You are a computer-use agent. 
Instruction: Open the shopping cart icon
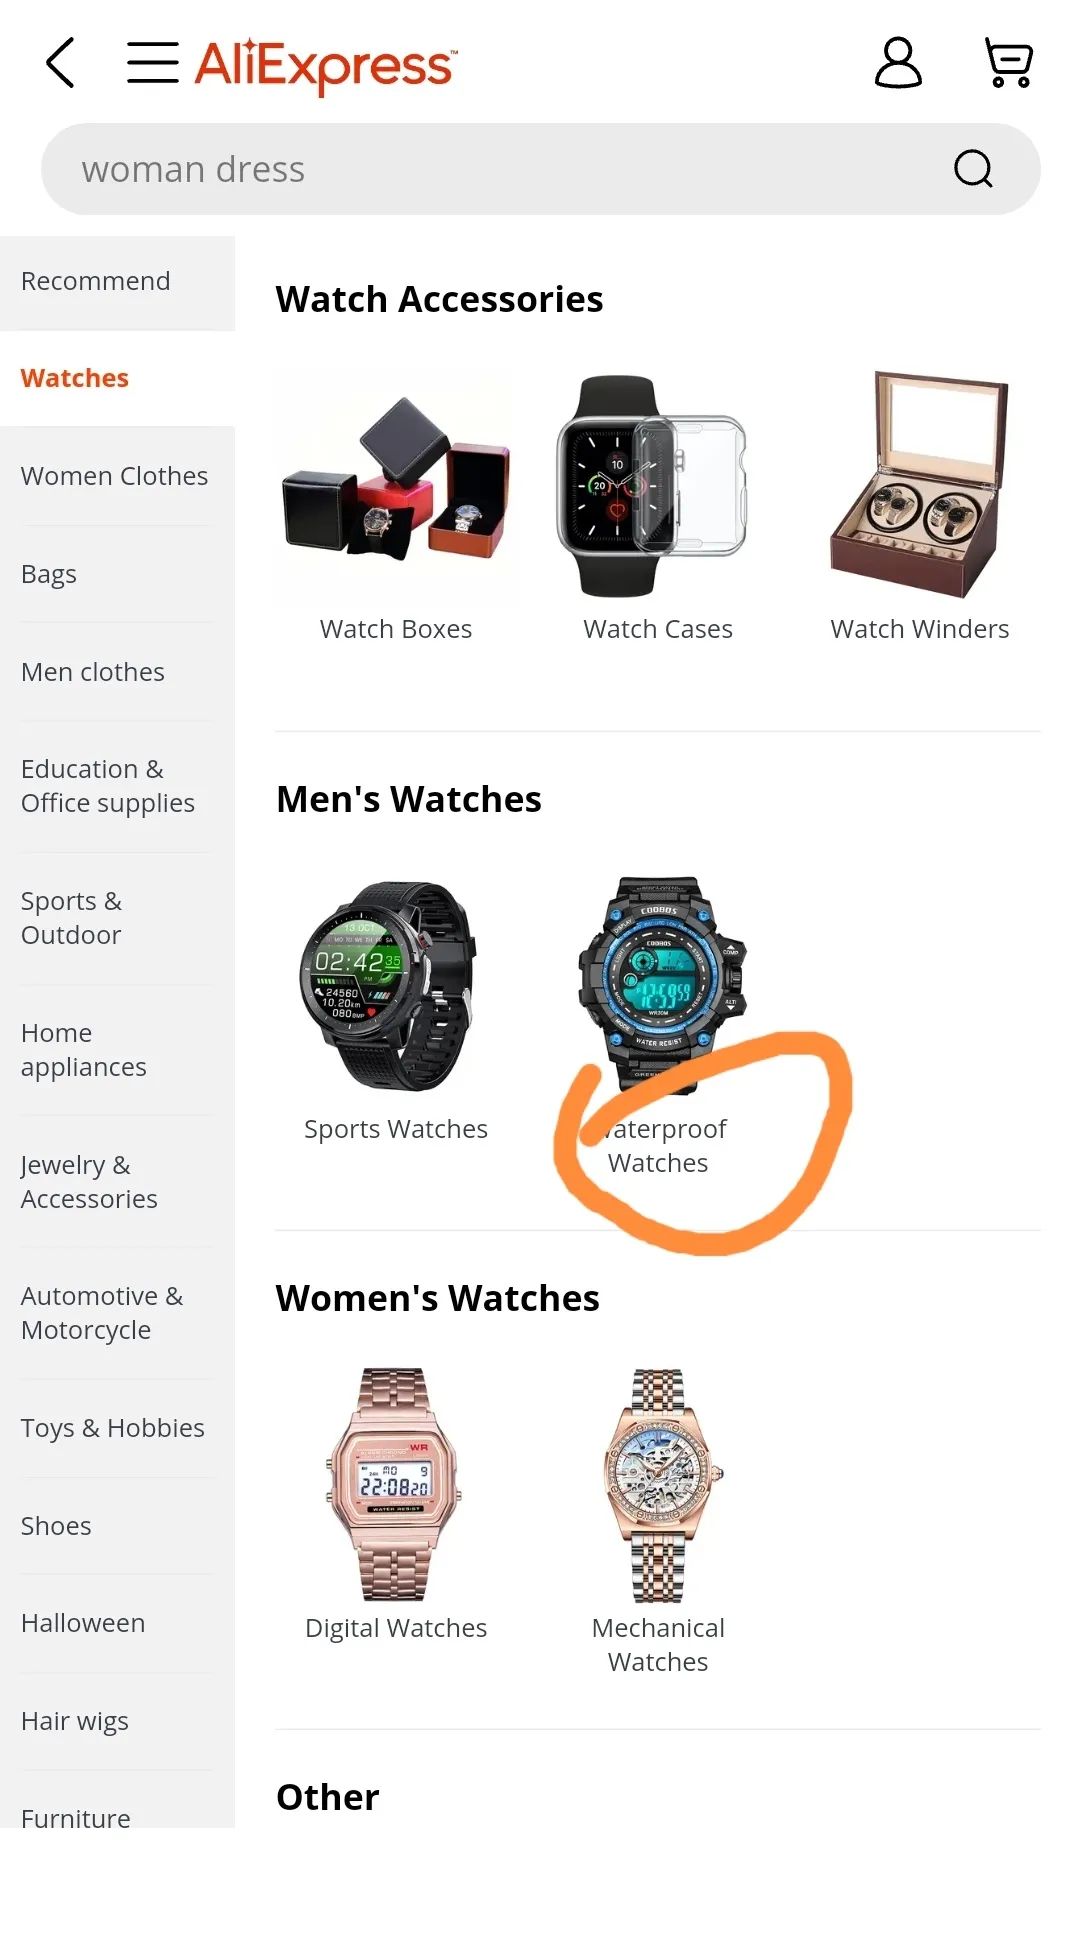[x=1008, y=63]
